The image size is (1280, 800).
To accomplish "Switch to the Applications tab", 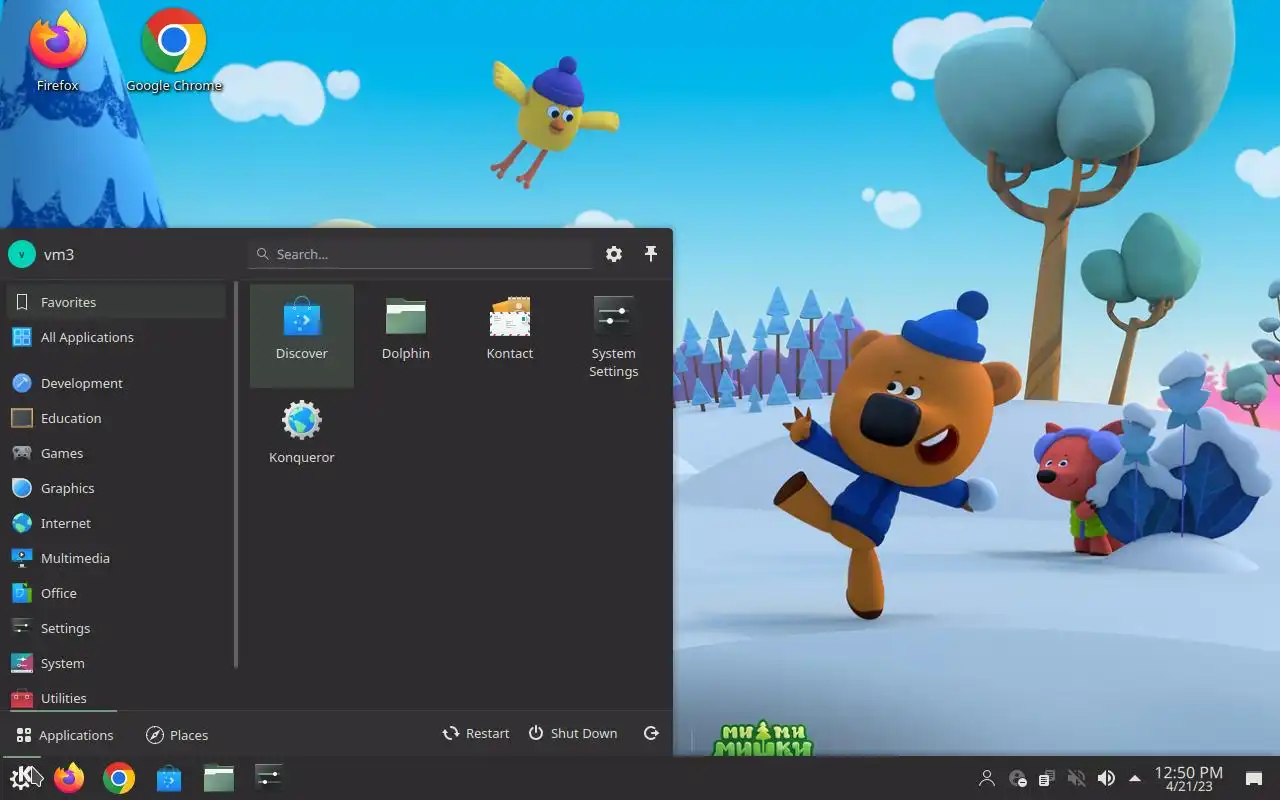I will click(65, 735).
